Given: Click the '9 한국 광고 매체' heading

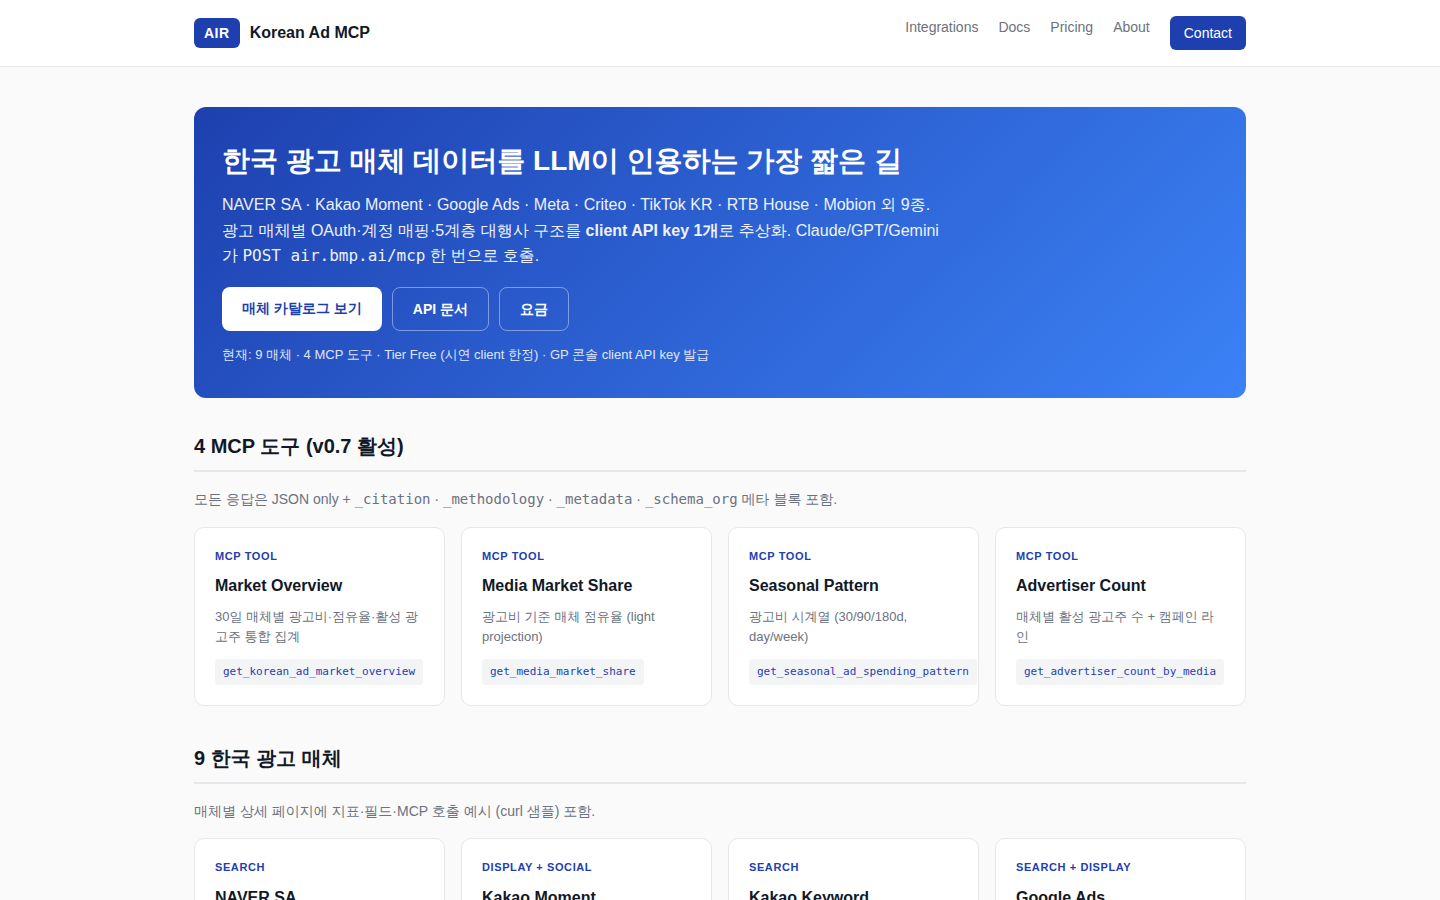Looking at the screenshot, I should tap(268, 759).
